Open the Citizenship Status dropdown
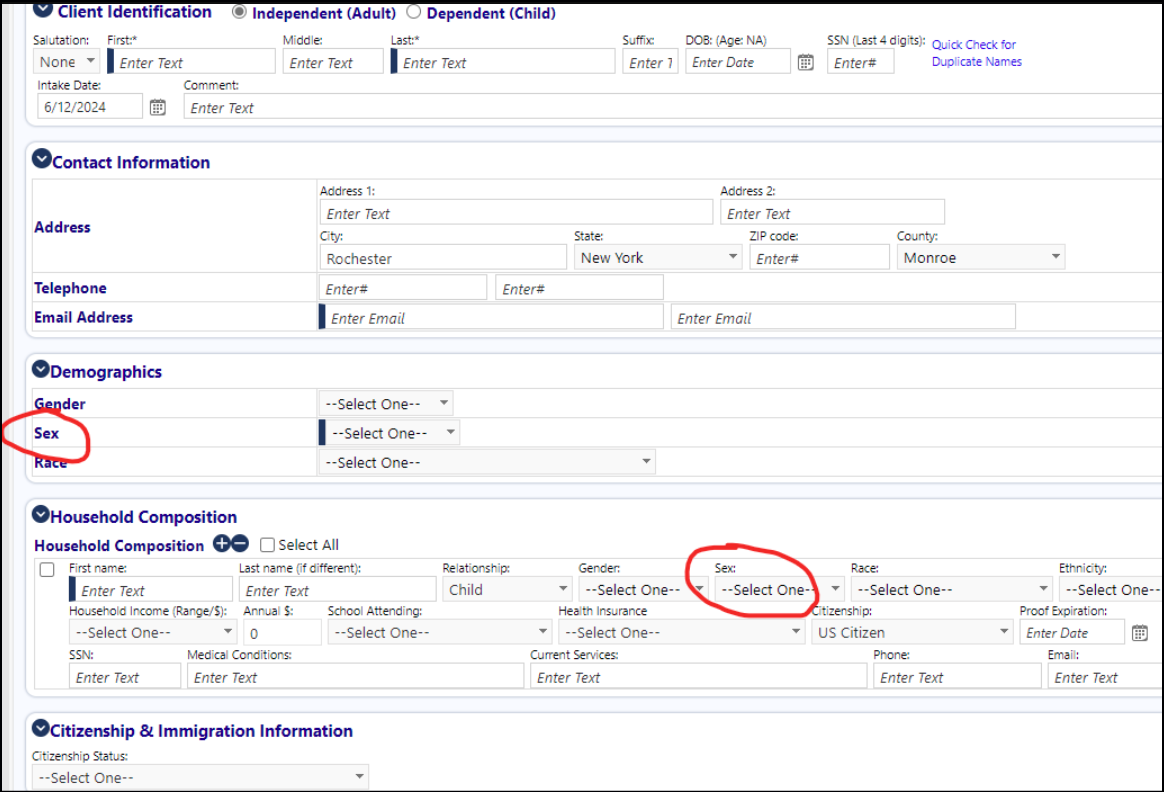Image resolution: width=1164 pixels, height=792 pixels. point(200,777)
